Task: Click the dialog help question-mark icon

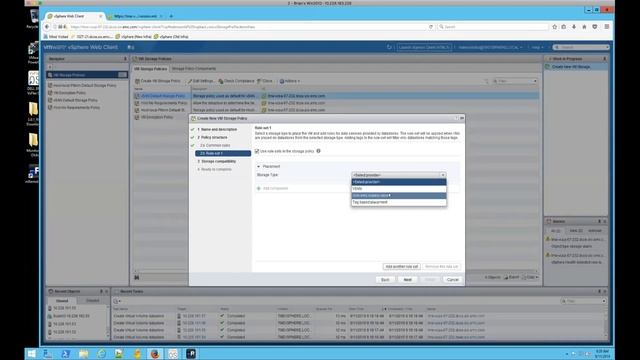Action: pyautogui.click(x=456, y=118)
